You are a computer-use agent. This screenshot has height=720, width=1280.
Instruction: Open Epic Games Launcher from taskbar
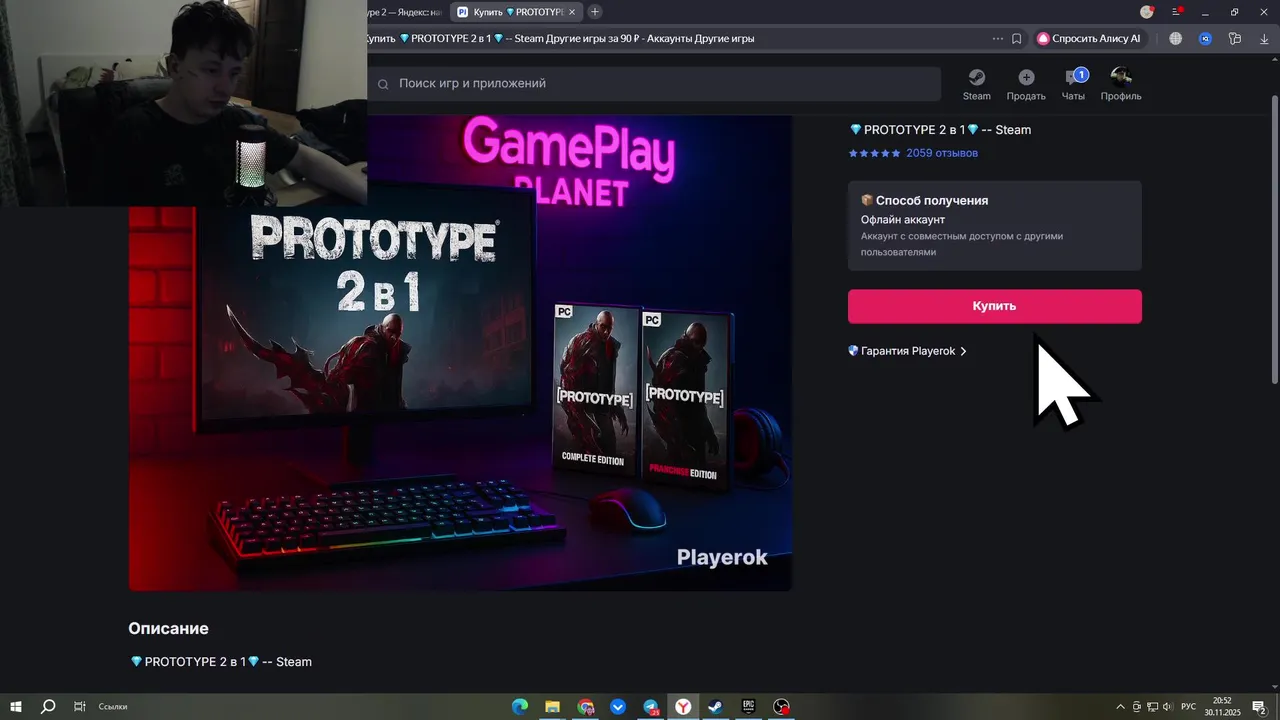[748, 707]
